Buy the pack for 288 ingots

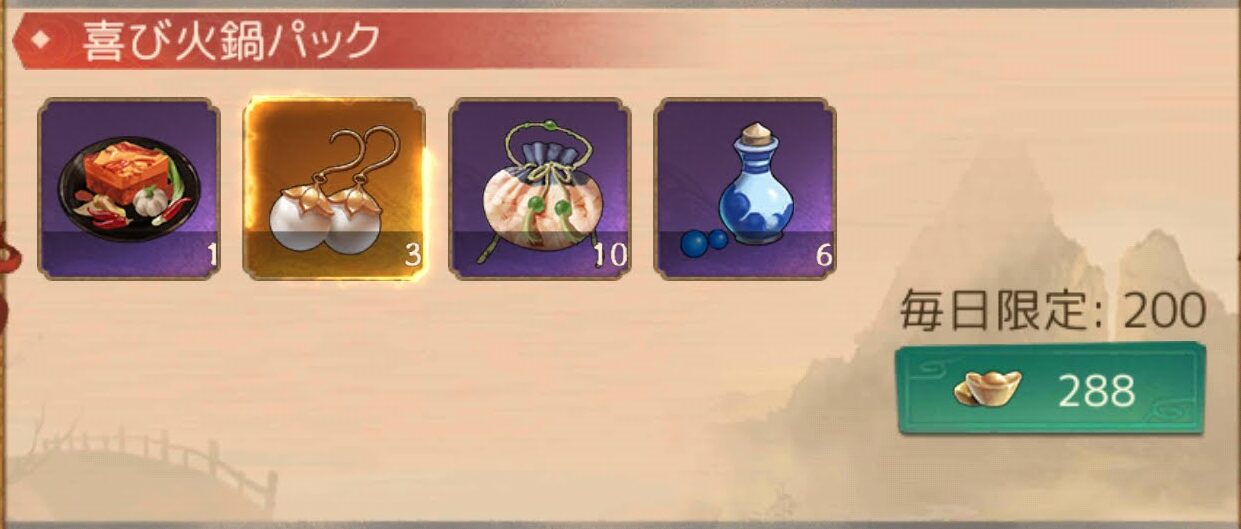point(1051,389)
